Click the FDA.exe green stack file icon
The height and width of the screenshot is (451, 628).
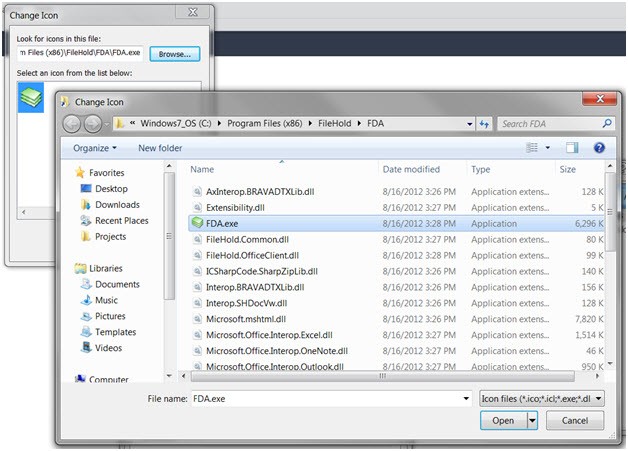pos(197,223)
